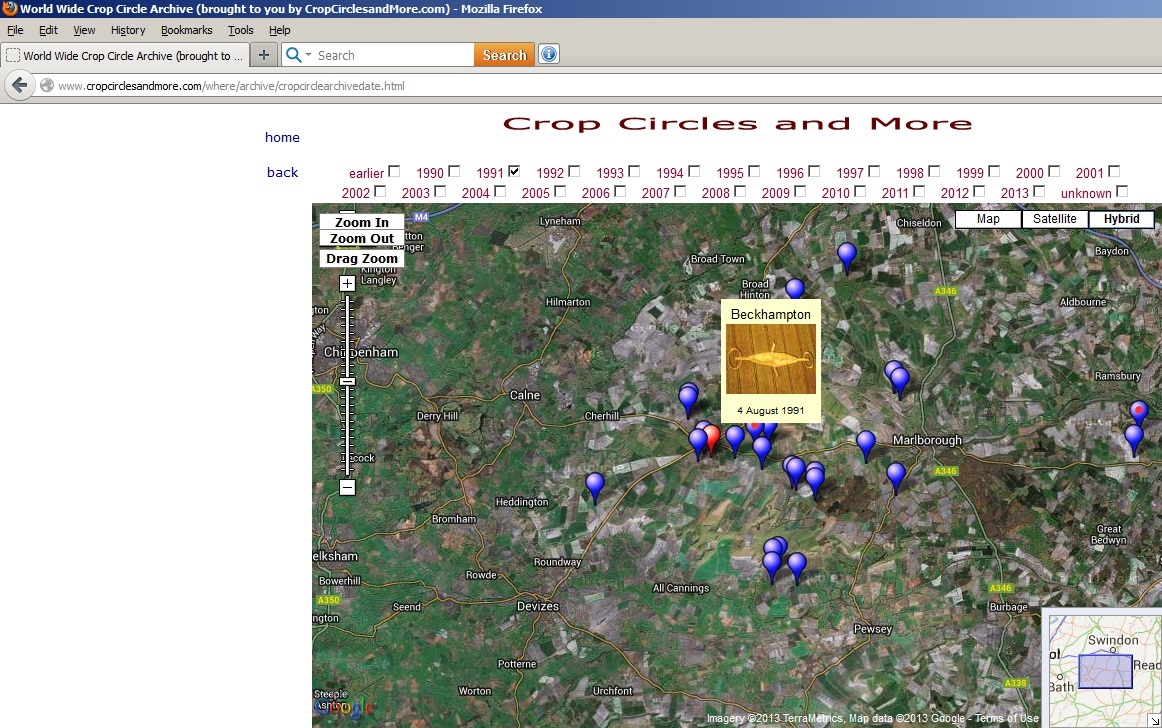Screen dimensions: 1162x728
Task: Click the blue marker near Heddington
Action: point(595,485)
